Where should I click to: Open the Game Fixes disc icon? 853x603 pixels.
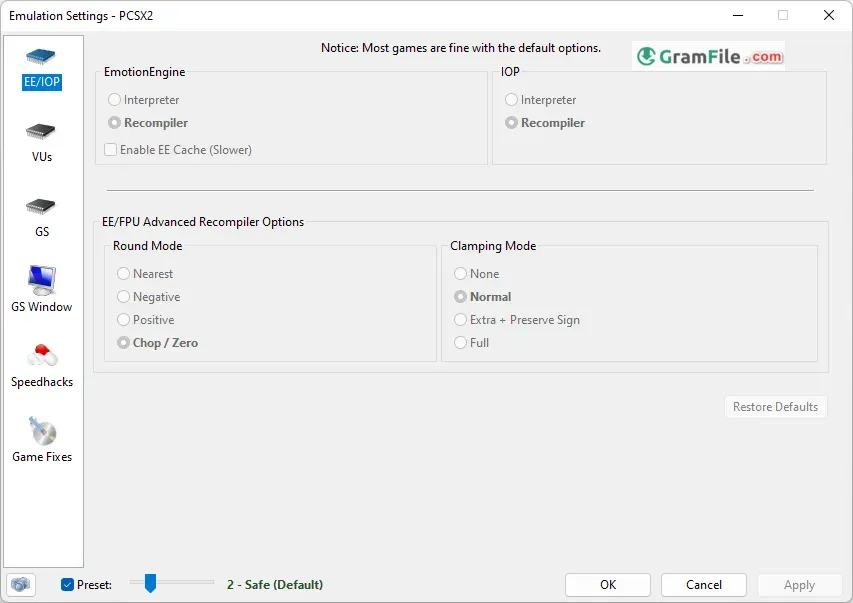[42, 431]
